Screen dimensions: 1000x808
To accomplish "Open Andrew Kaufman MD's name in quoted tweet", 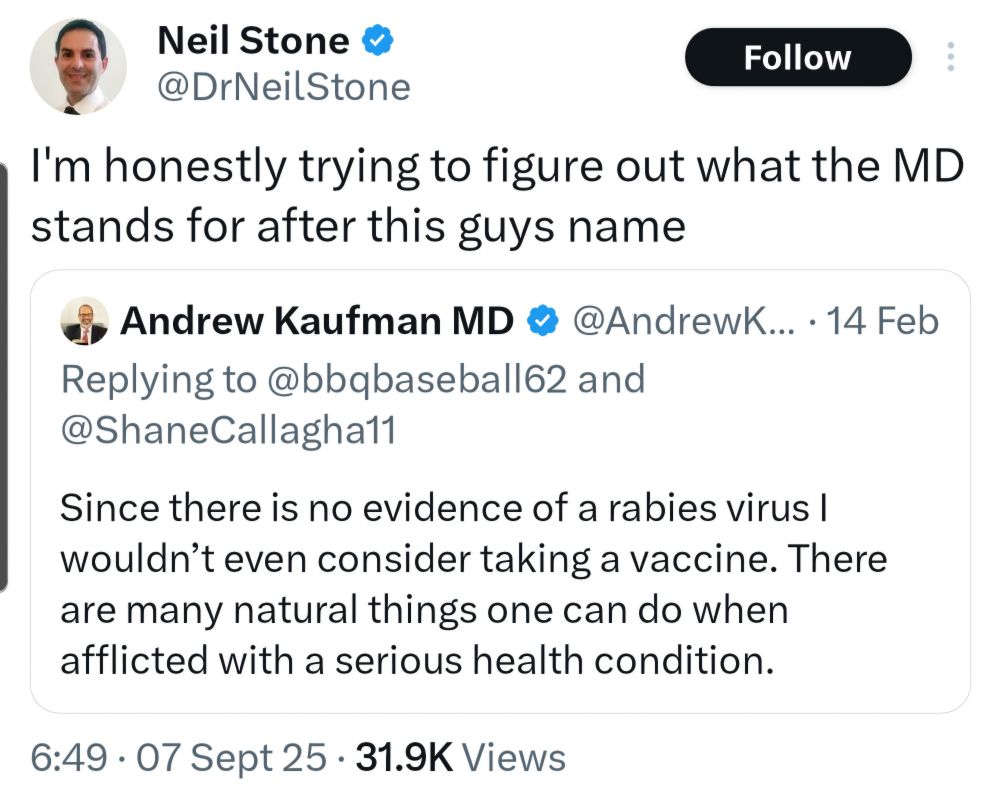I will pyautogui.click(x=317, y=322).
